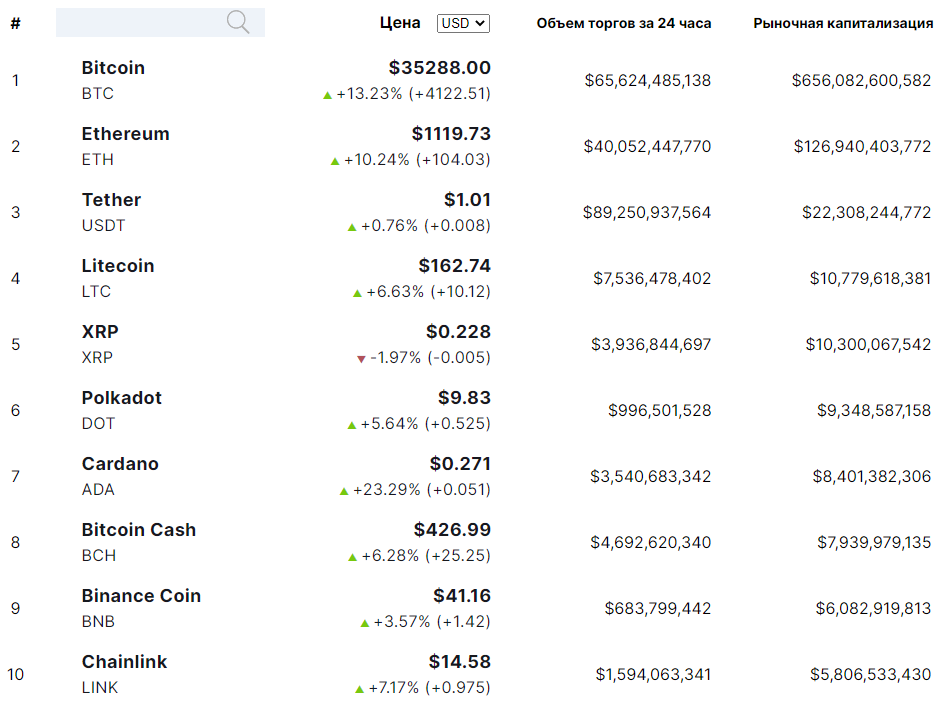This screenshot has height=702, width=945.
Task: Sort by Объем торгов за 24 часа header
Action: click(624, 23)
